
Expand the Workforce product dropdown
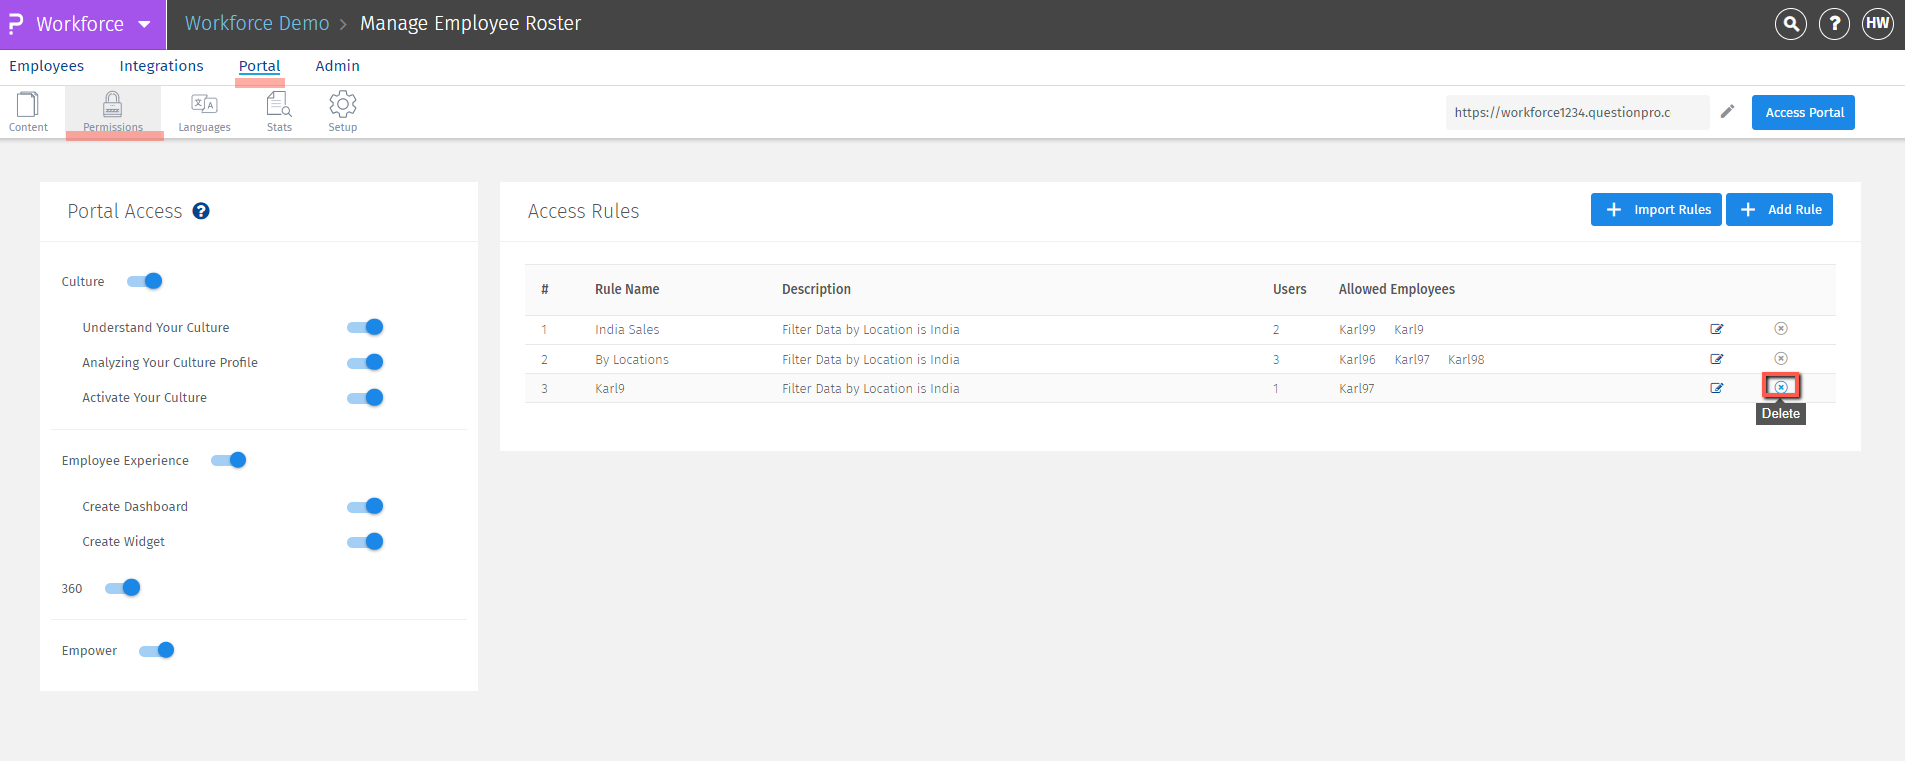[x=144, y=24]
